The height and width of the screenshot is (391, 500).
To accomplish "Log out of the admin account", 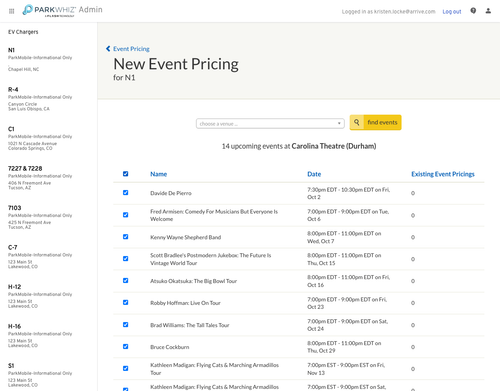I will pos(452,12).
